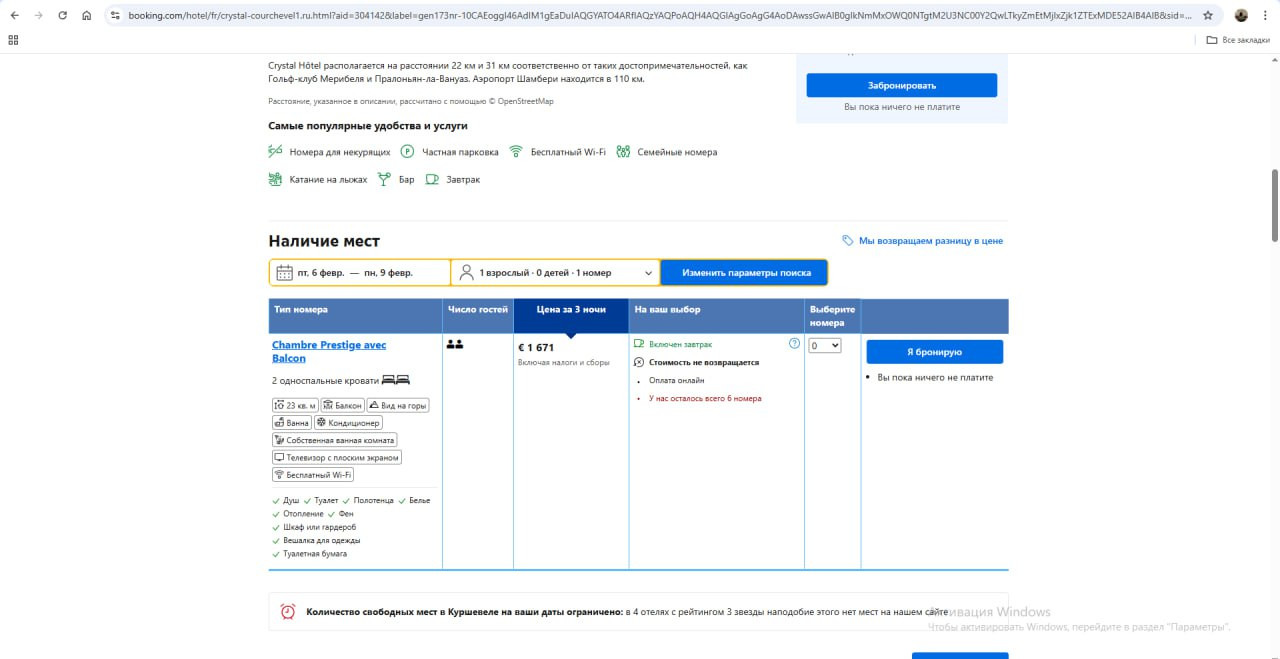
Task: Click the calendar icon in date field
Action: [x=284, y=273]
